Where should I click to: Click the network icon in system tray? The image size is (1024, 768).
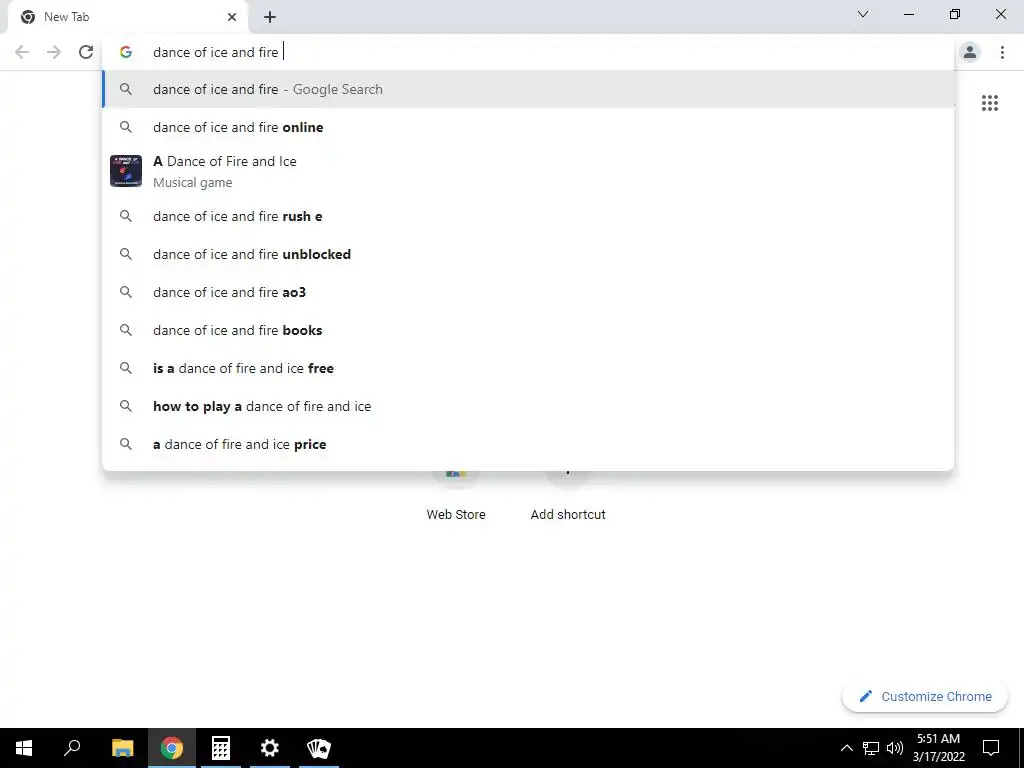[871, 748]
